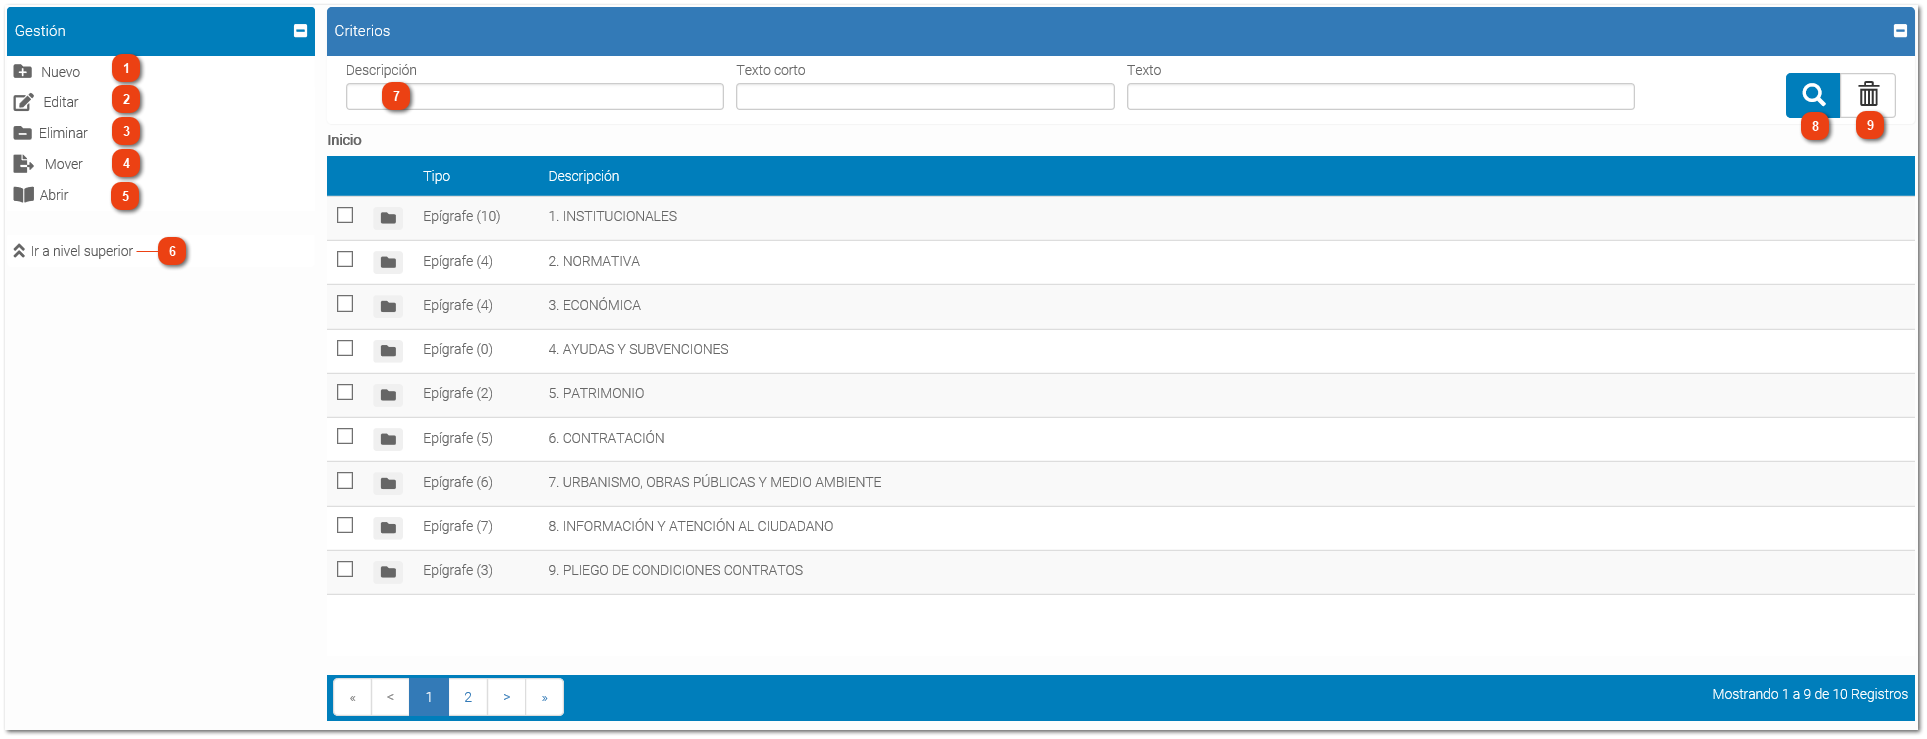The image size is (1927, 739).
Task: Select the checkbox for 9. PLIEGO DE CONDICIONES CONTRATOS
Action: pyautogui.click(x=345, y=569)
